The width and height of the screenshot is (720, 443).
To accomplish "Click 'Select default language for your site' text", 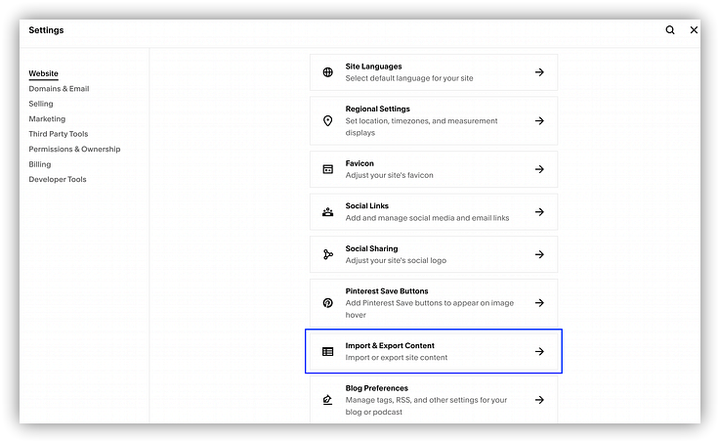I will point(409,79).
